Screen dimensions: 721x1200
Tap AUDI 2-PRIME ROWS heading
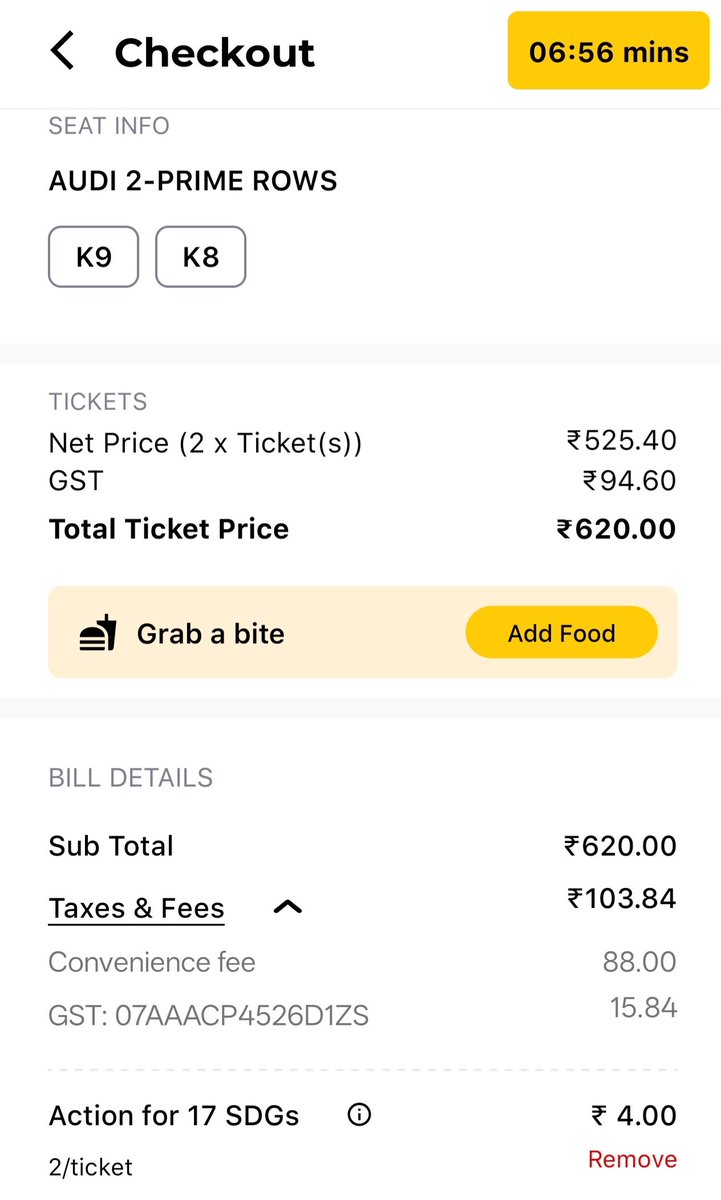click(193, 181)
